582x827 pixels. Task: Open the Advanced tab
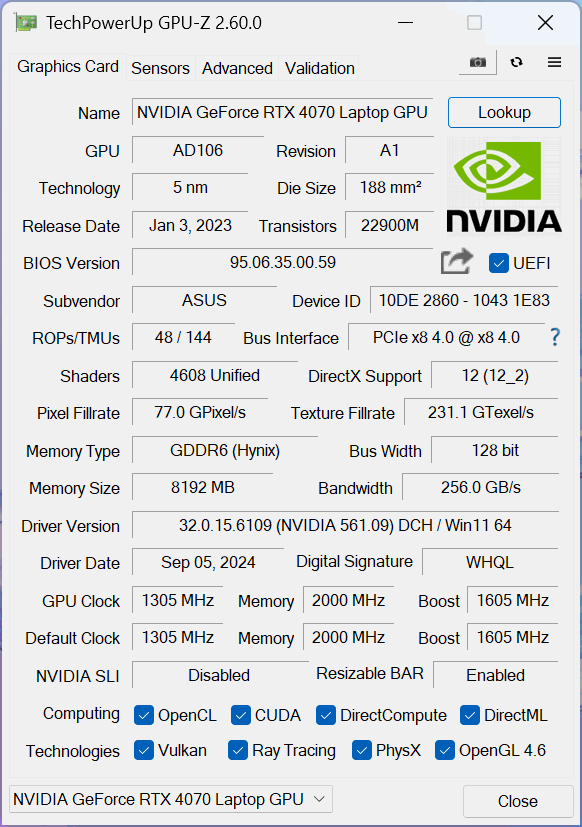coord(237,68)
